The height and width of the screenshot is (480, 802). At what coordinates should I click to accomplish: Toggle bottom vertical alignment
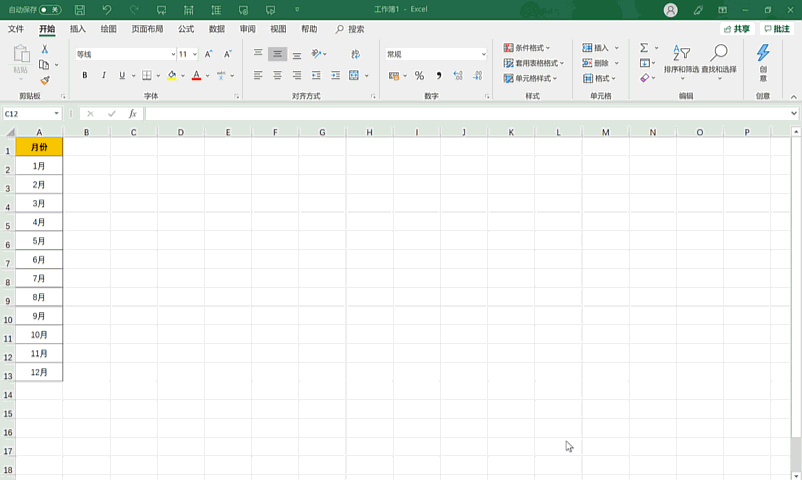tap(297, 54)
